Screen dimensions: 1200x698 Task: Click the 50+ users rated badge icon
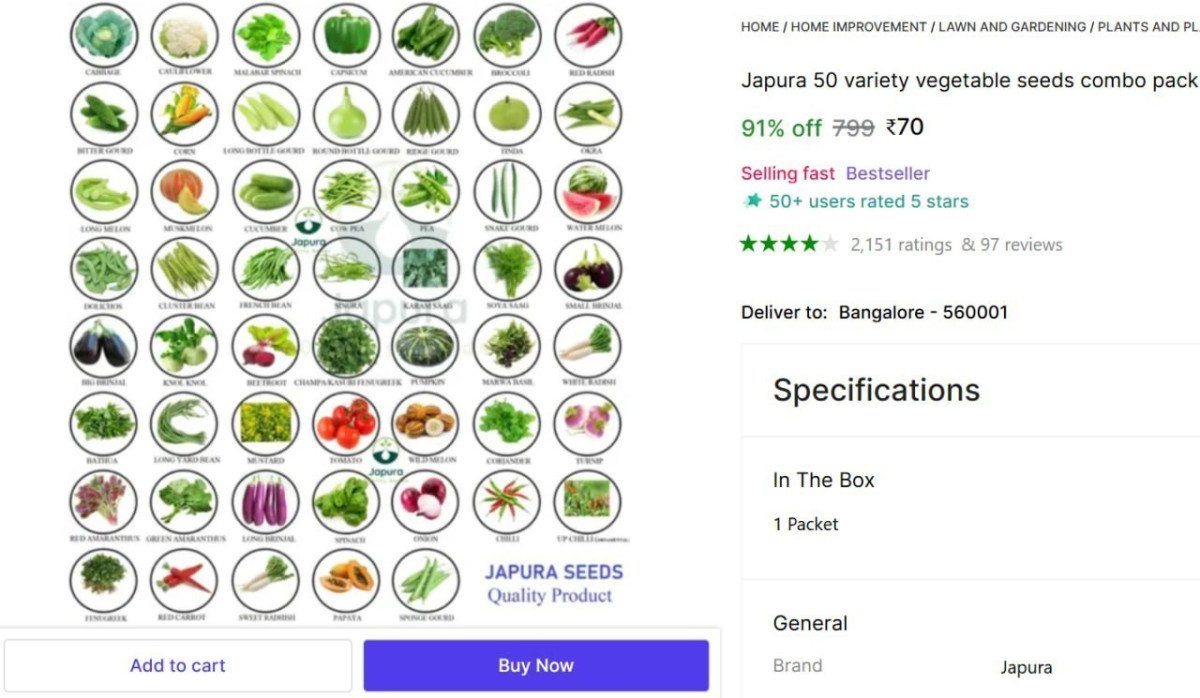point(753,201)
